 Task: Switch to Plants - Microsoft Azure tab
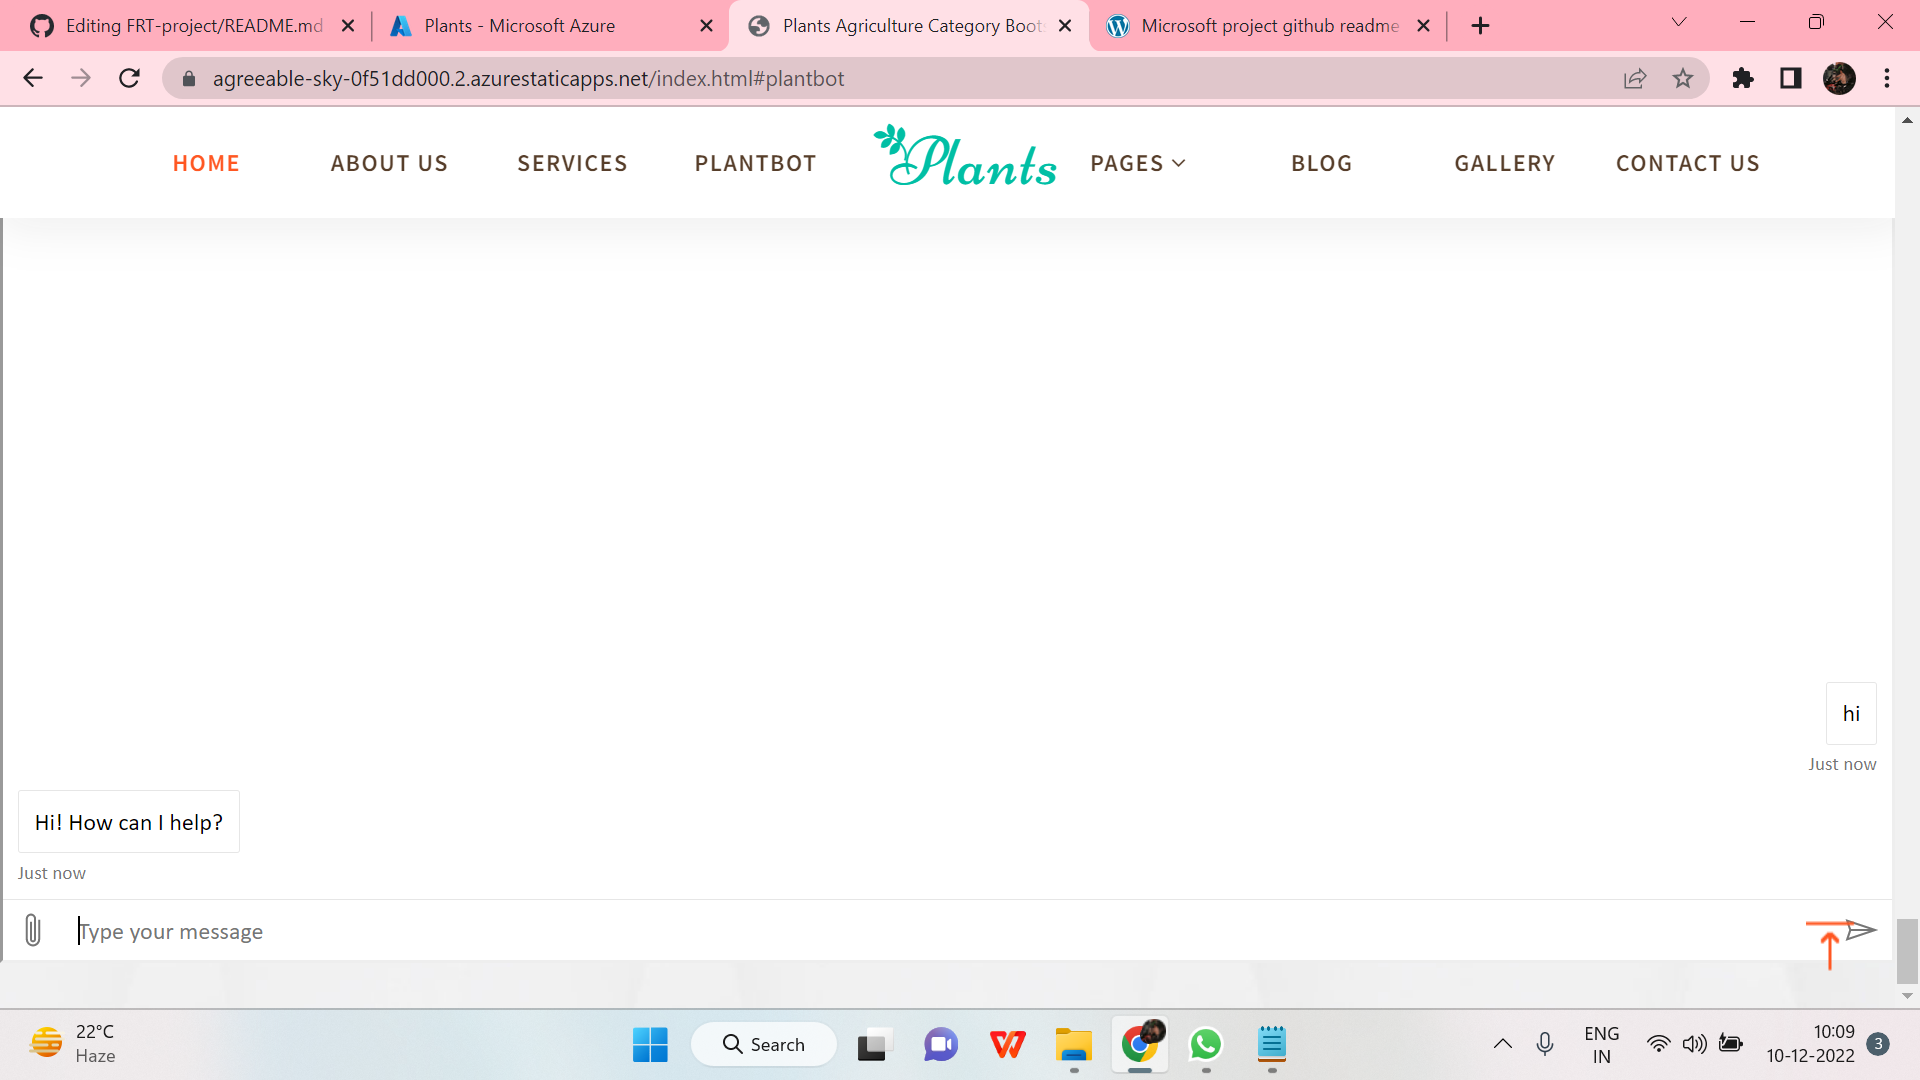click(519, 26)
